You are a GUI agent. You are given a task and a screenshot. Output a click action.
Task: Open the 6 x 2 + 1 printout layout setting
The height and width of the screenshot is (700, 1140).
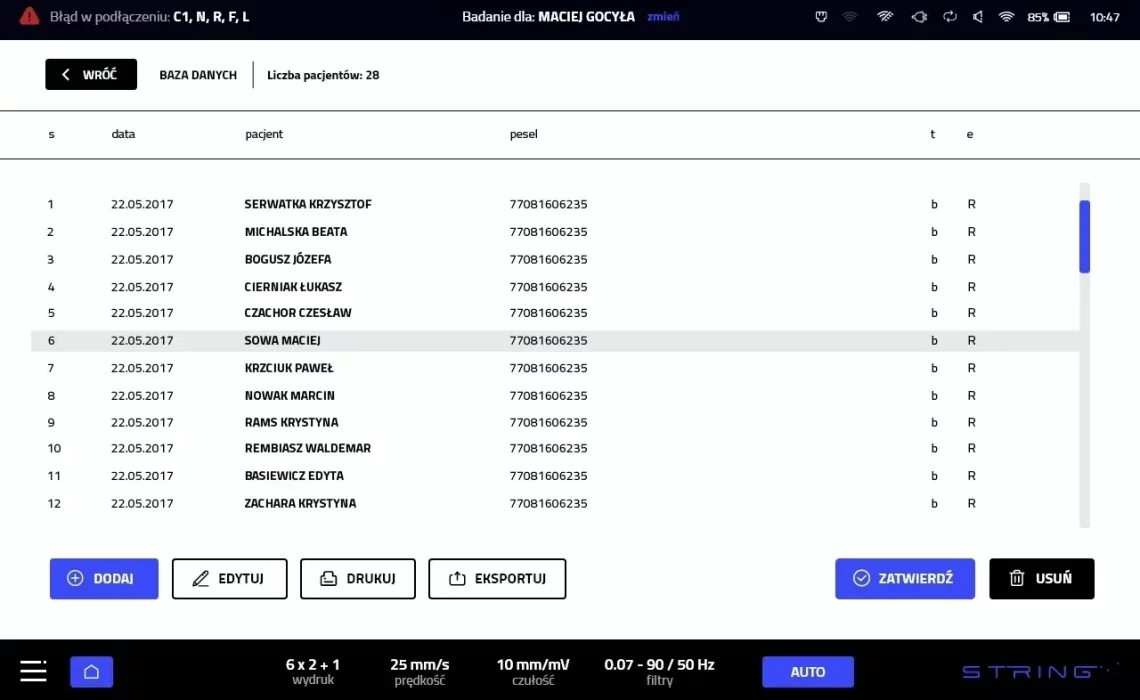312,671
